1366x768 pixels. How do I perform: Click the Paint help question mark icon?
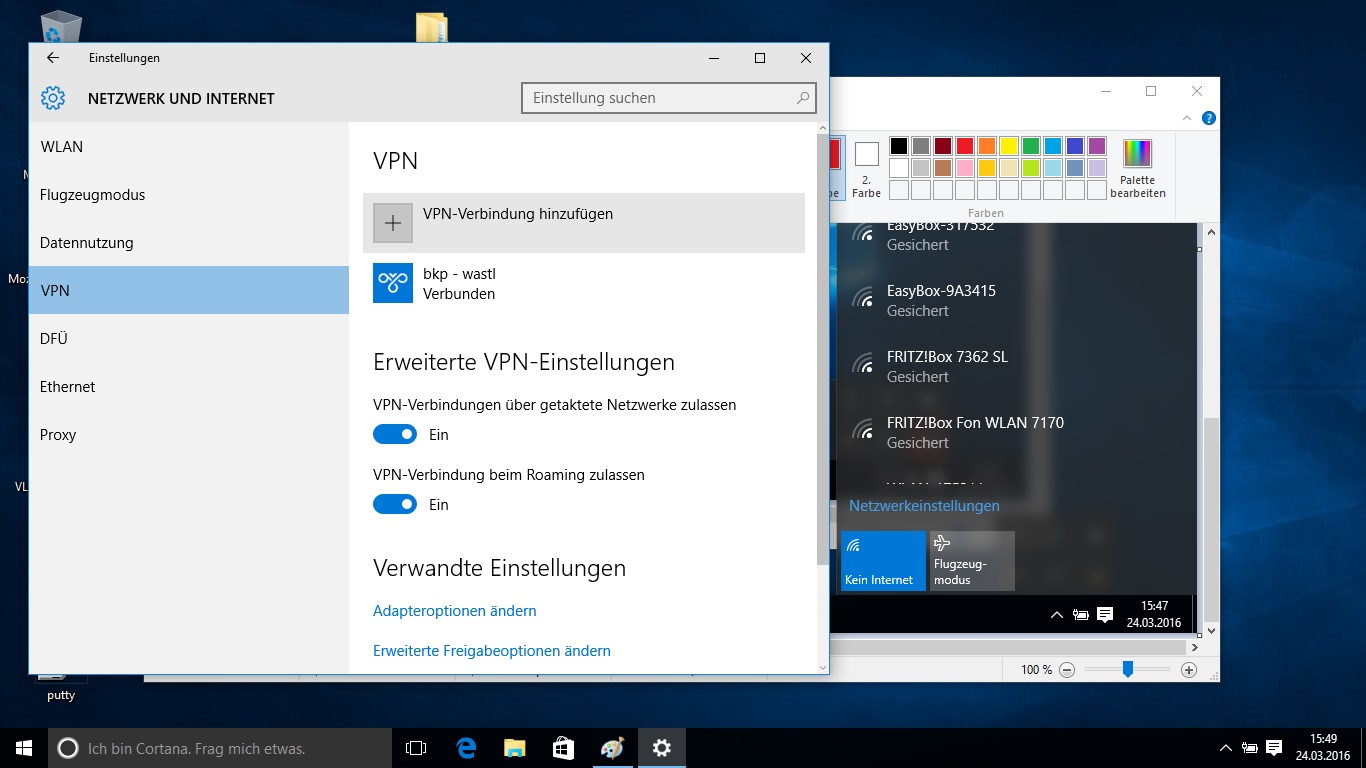[1209, 118]
